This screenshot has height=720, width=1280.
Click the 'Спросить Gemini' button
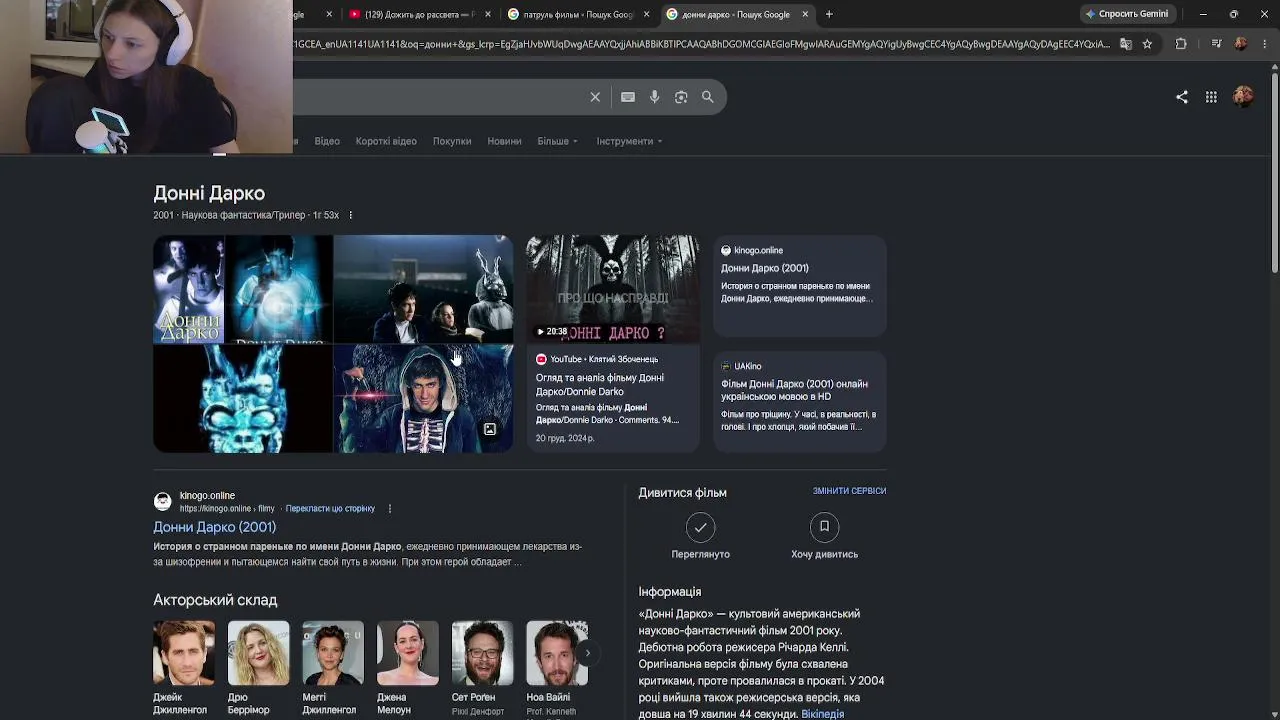click(1127, 14)
